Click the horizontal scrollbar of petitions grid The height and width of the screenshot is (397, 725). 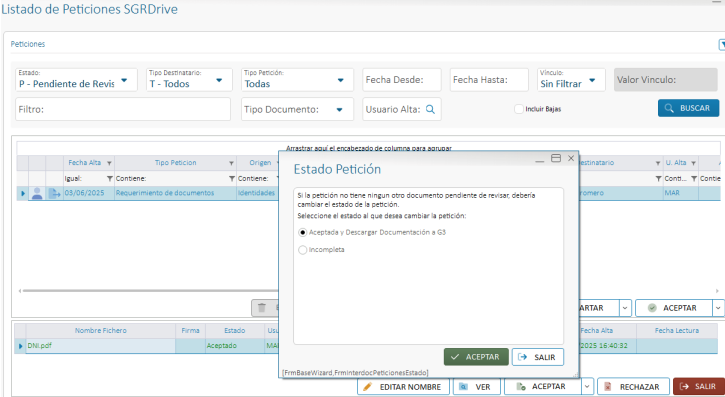151,291
